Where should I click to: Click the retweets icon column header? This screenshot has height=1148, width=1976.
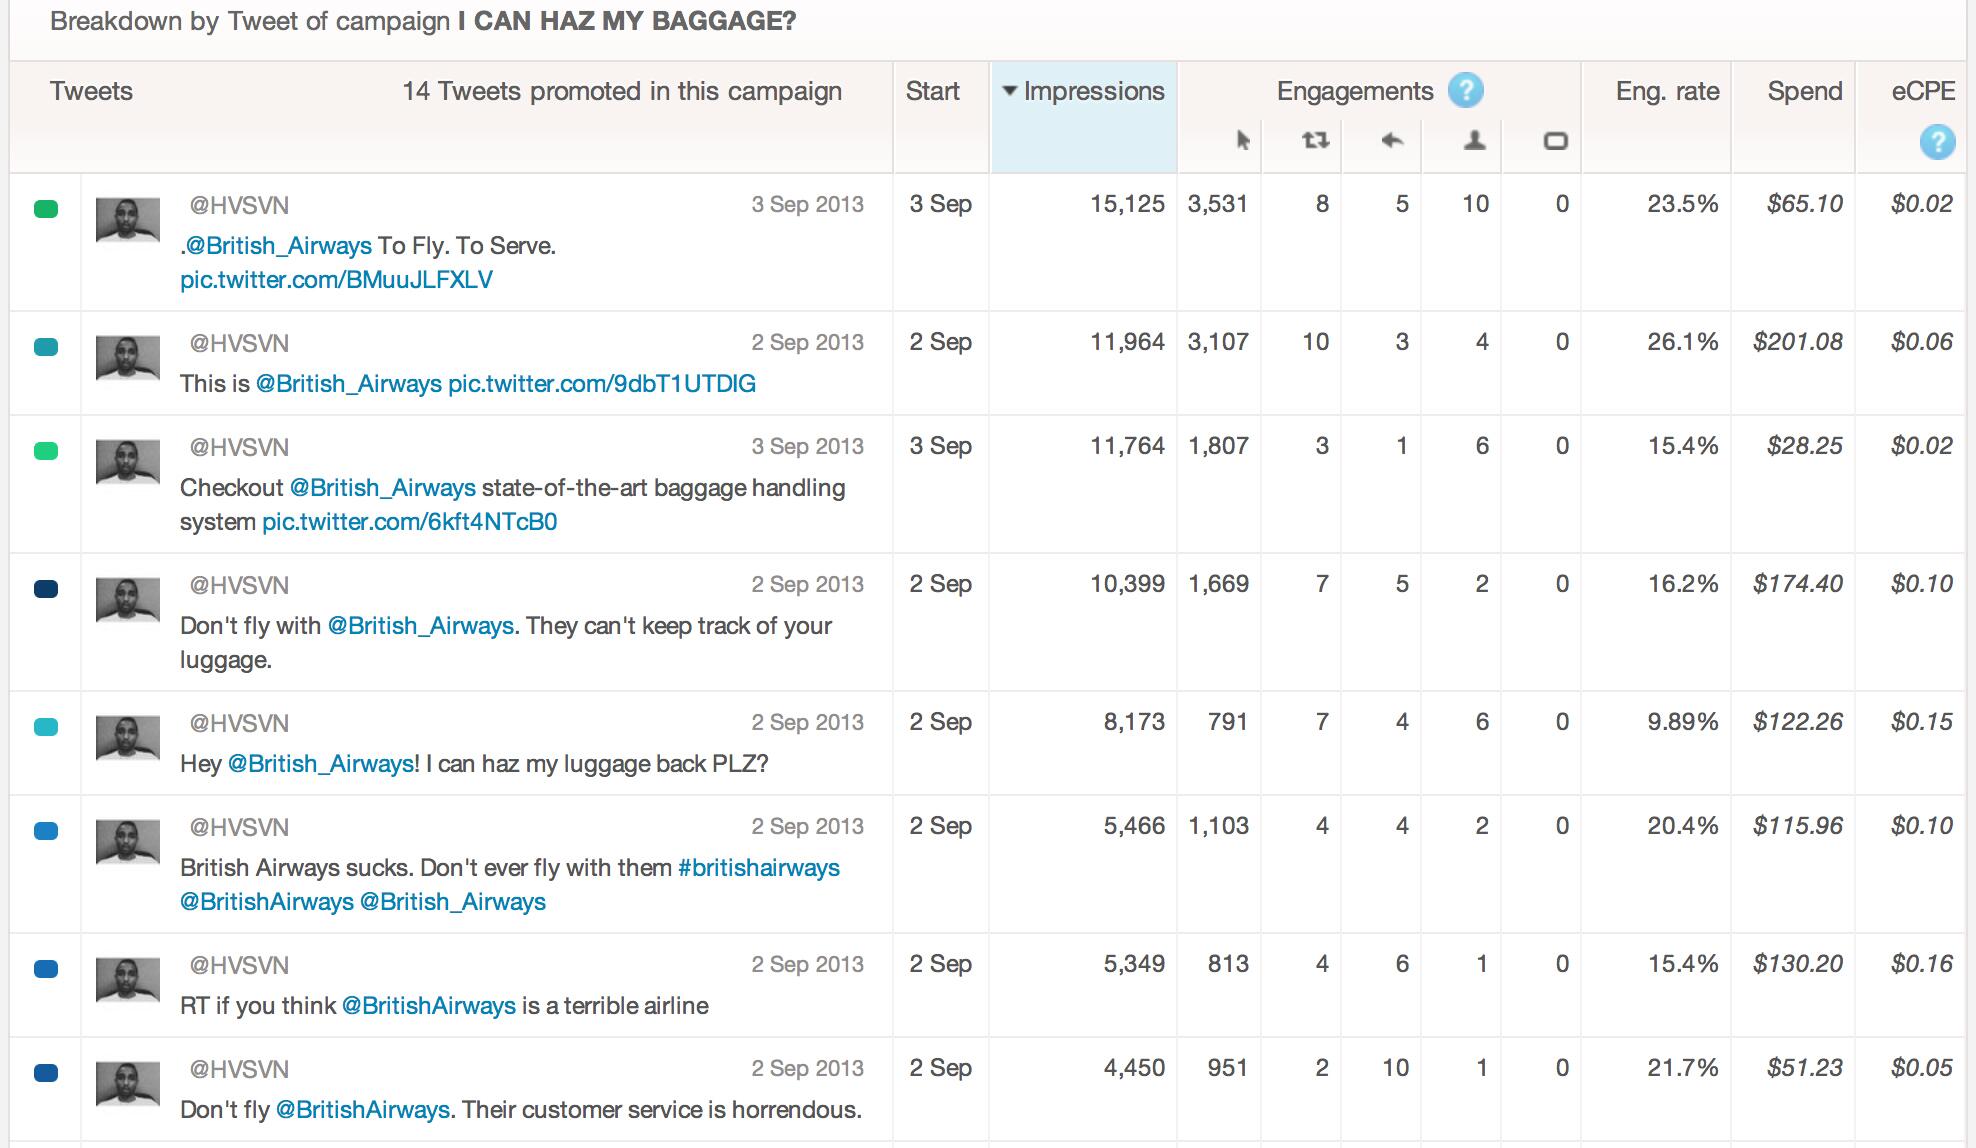(x=1315, y=140)
